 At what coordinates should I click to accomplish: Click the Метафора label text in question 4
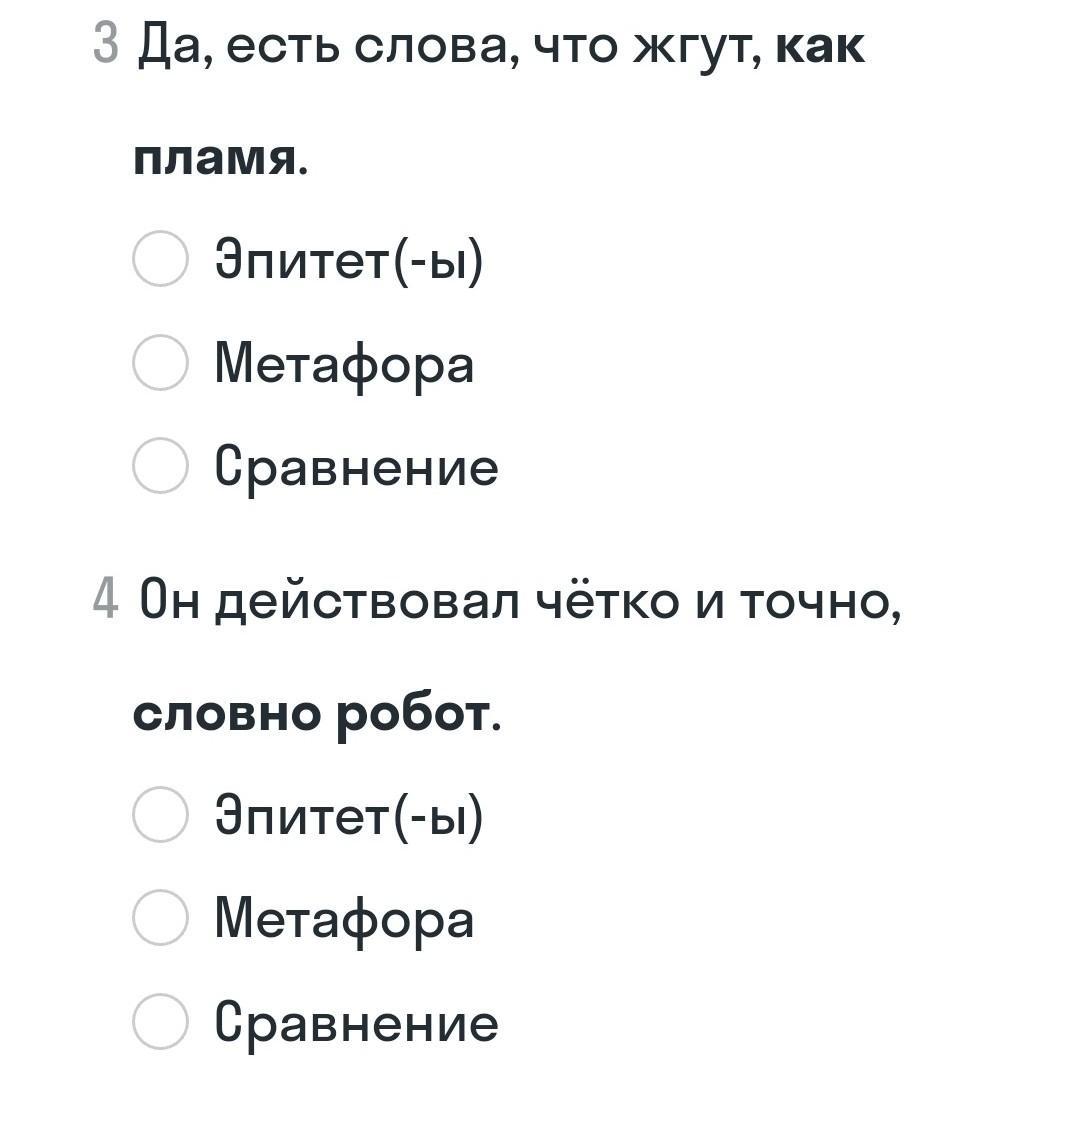coord(344,919)
